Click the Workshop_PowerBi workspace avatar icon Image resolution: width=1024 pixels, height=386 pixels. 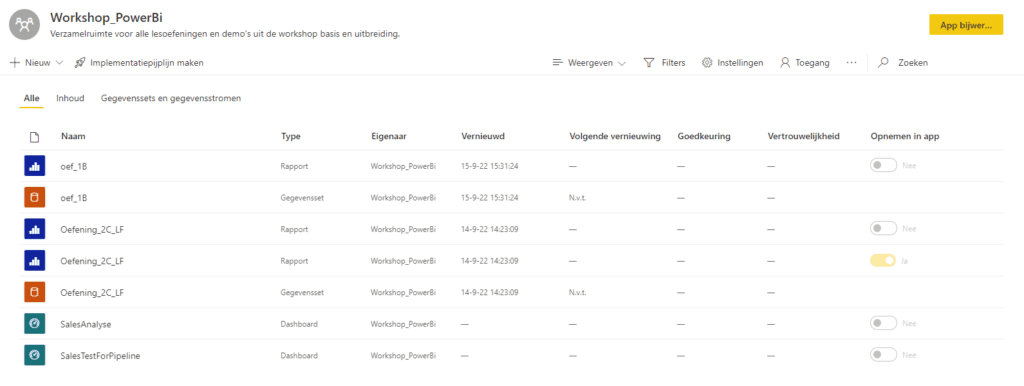click(x=25, y=24)
